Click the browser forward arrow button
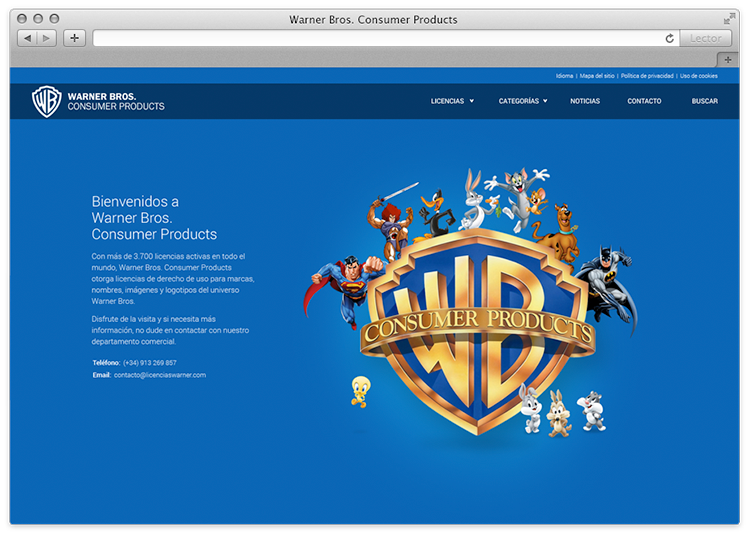 [46, 38]
